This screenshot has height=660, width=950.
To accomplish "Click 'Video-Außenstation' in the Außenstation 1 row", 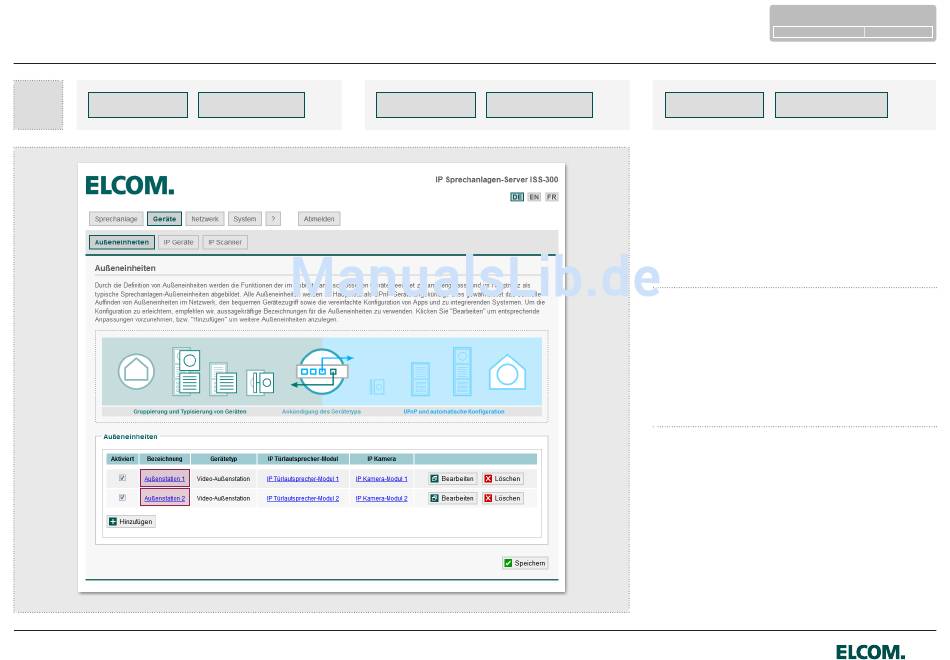I will [x=223, y=479].
